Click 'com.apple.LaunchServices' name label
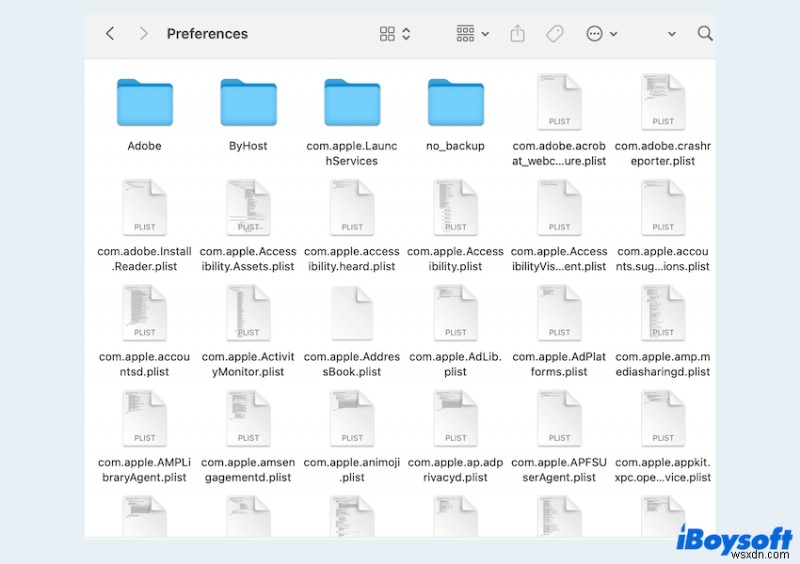The width and height of the screenshot is (800, 564). pyautogui.click(x=352, y=153)
